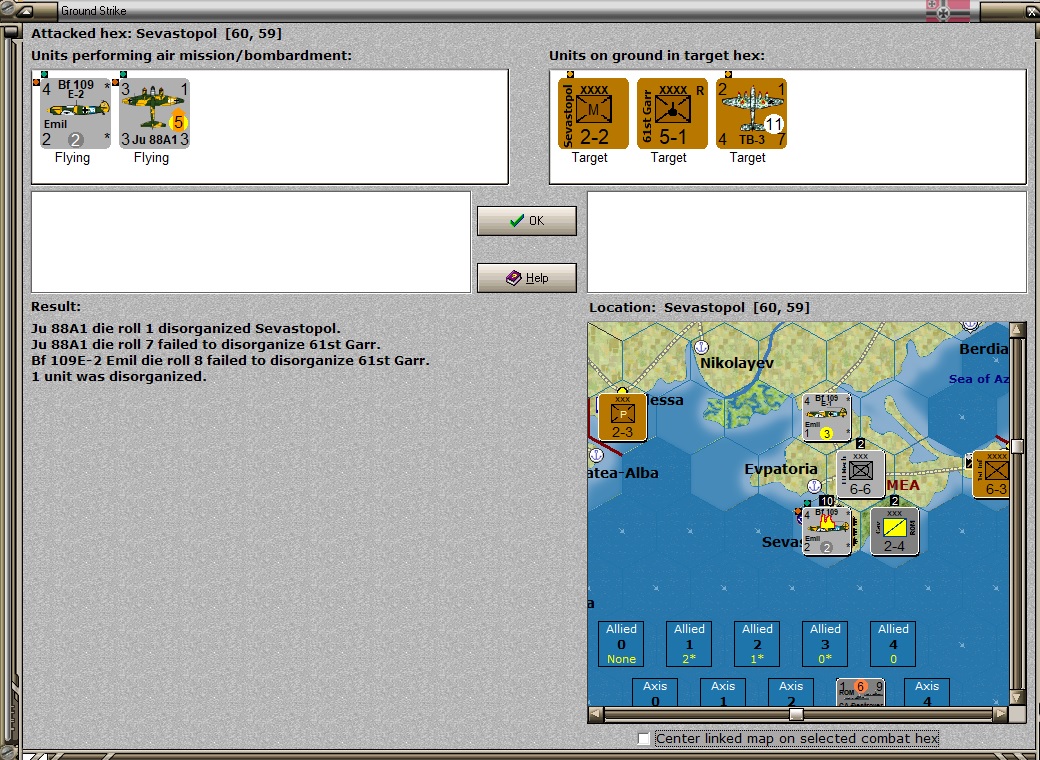Confirm the ground strike with OK
The width and height of the screenshot is (1040, 760).
[527, 221]
